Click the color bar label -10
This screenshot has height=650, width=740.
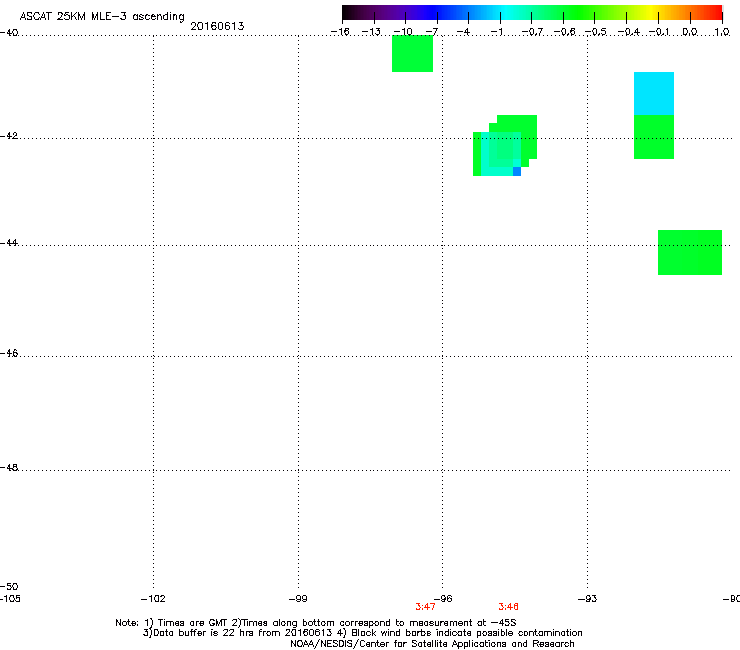click(403, 32)
